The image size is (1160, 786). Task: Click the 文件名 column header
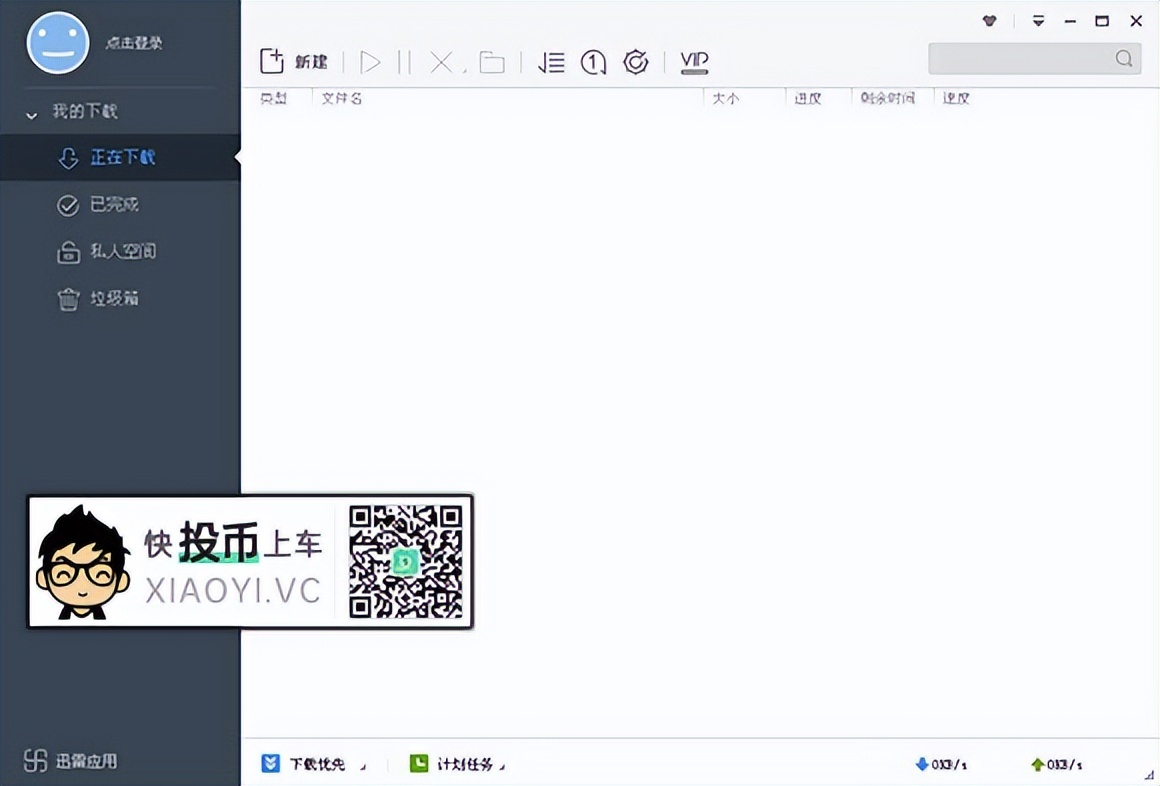[x=342, y=98]
